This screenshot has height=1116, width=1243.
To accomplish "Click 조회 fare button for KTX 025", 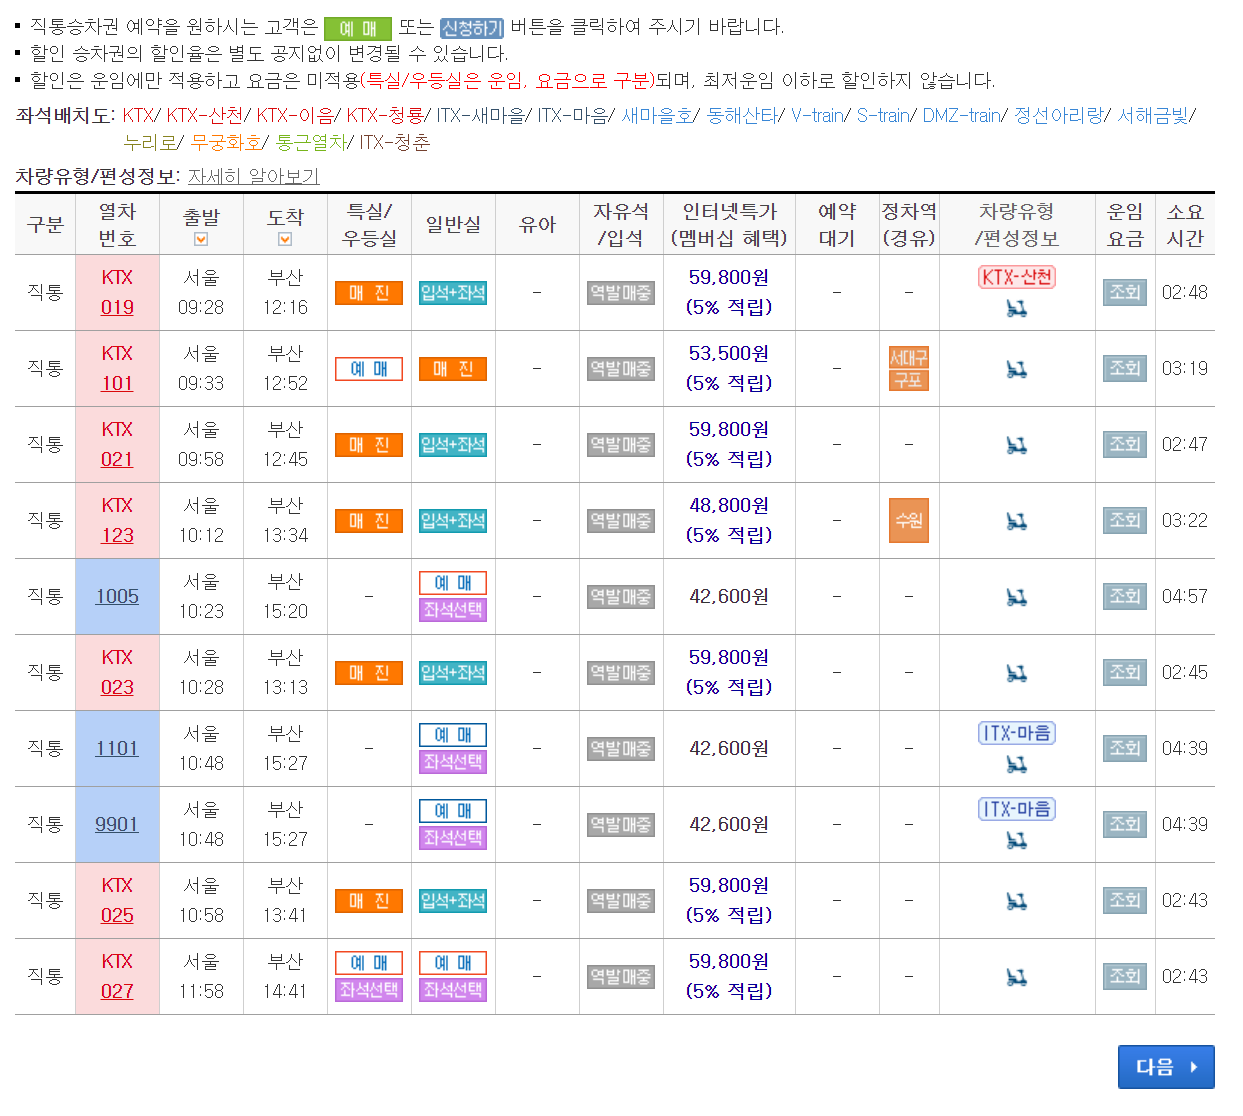I will click(1125, 900).
